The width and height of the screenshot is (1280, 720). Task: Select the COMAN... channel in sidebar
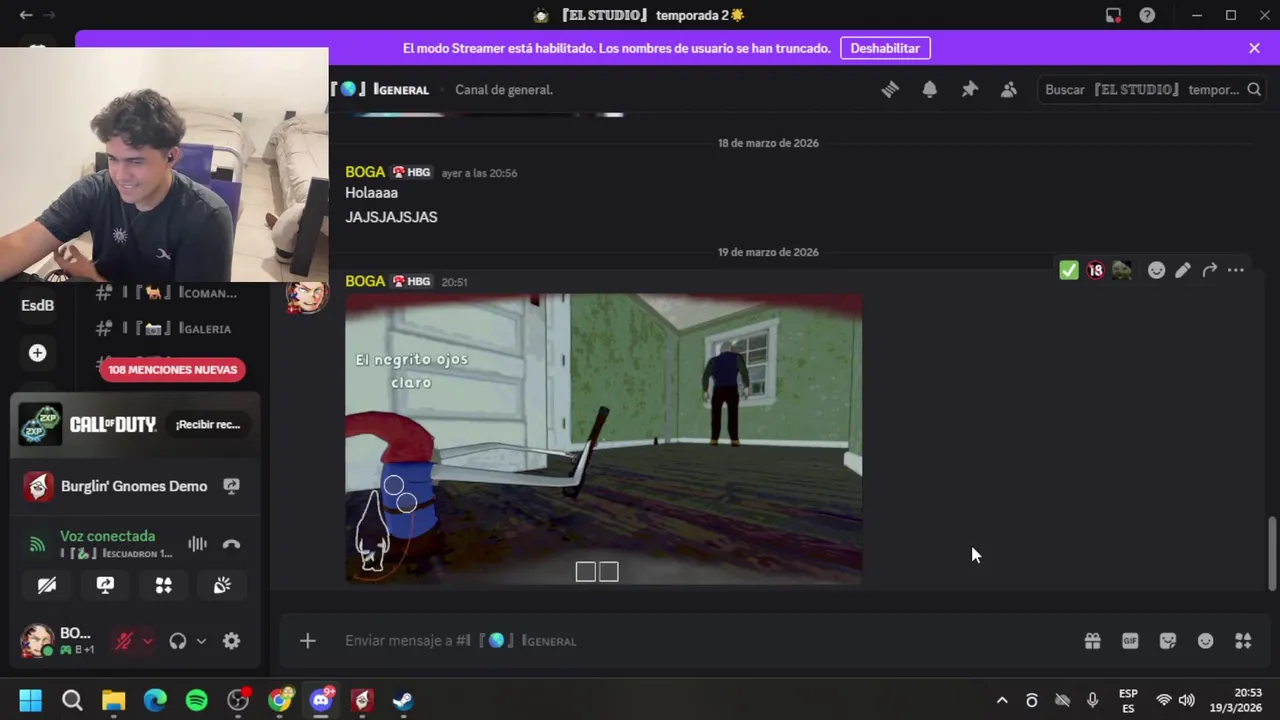(x=172, y=293)
